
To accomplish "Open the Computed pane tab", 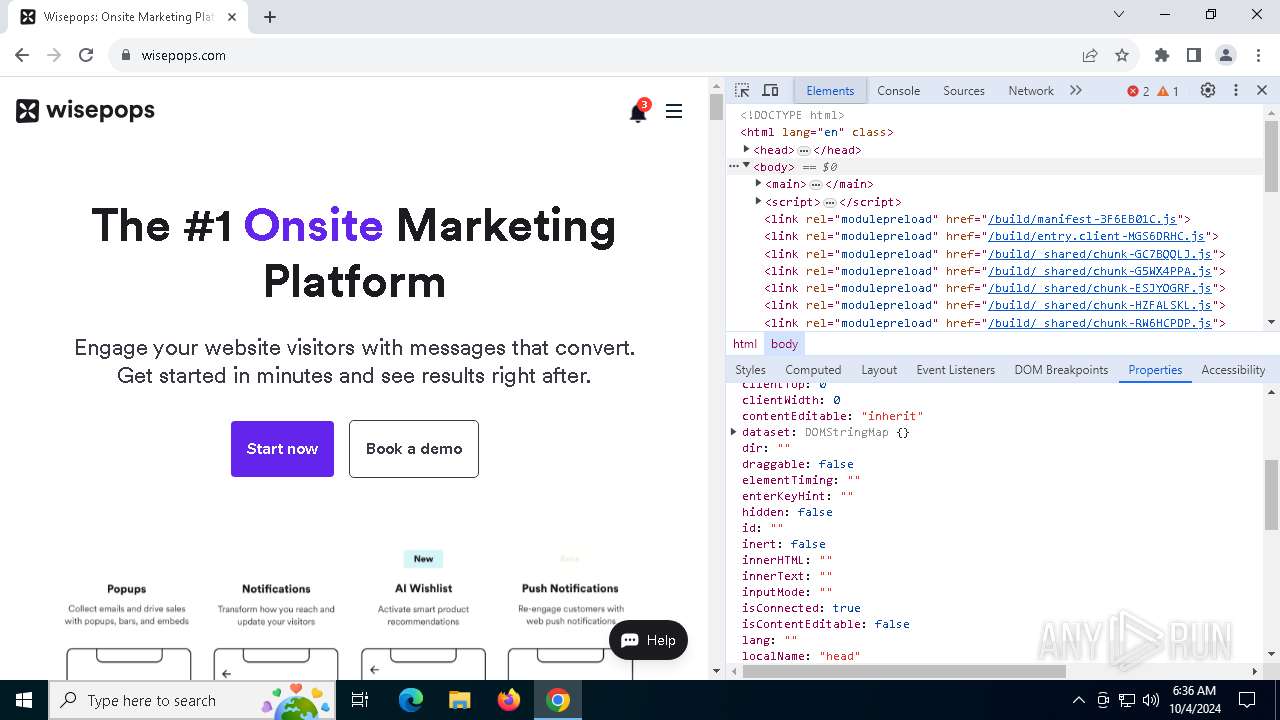I will [x=813, y=370].
